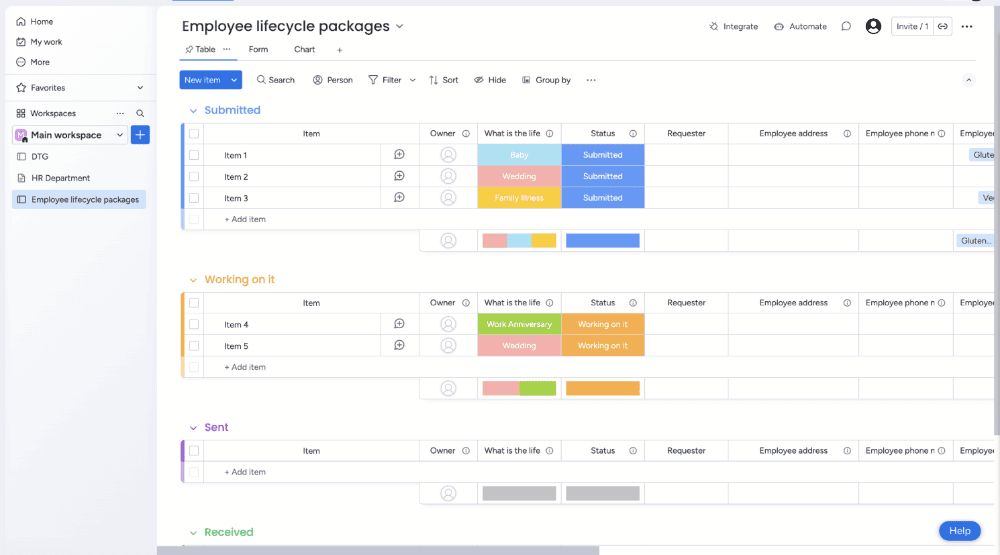Viewport: 1000px width, 555px height.
Task: Click the Workspaces options ellipsis
Action: [120, 113]
